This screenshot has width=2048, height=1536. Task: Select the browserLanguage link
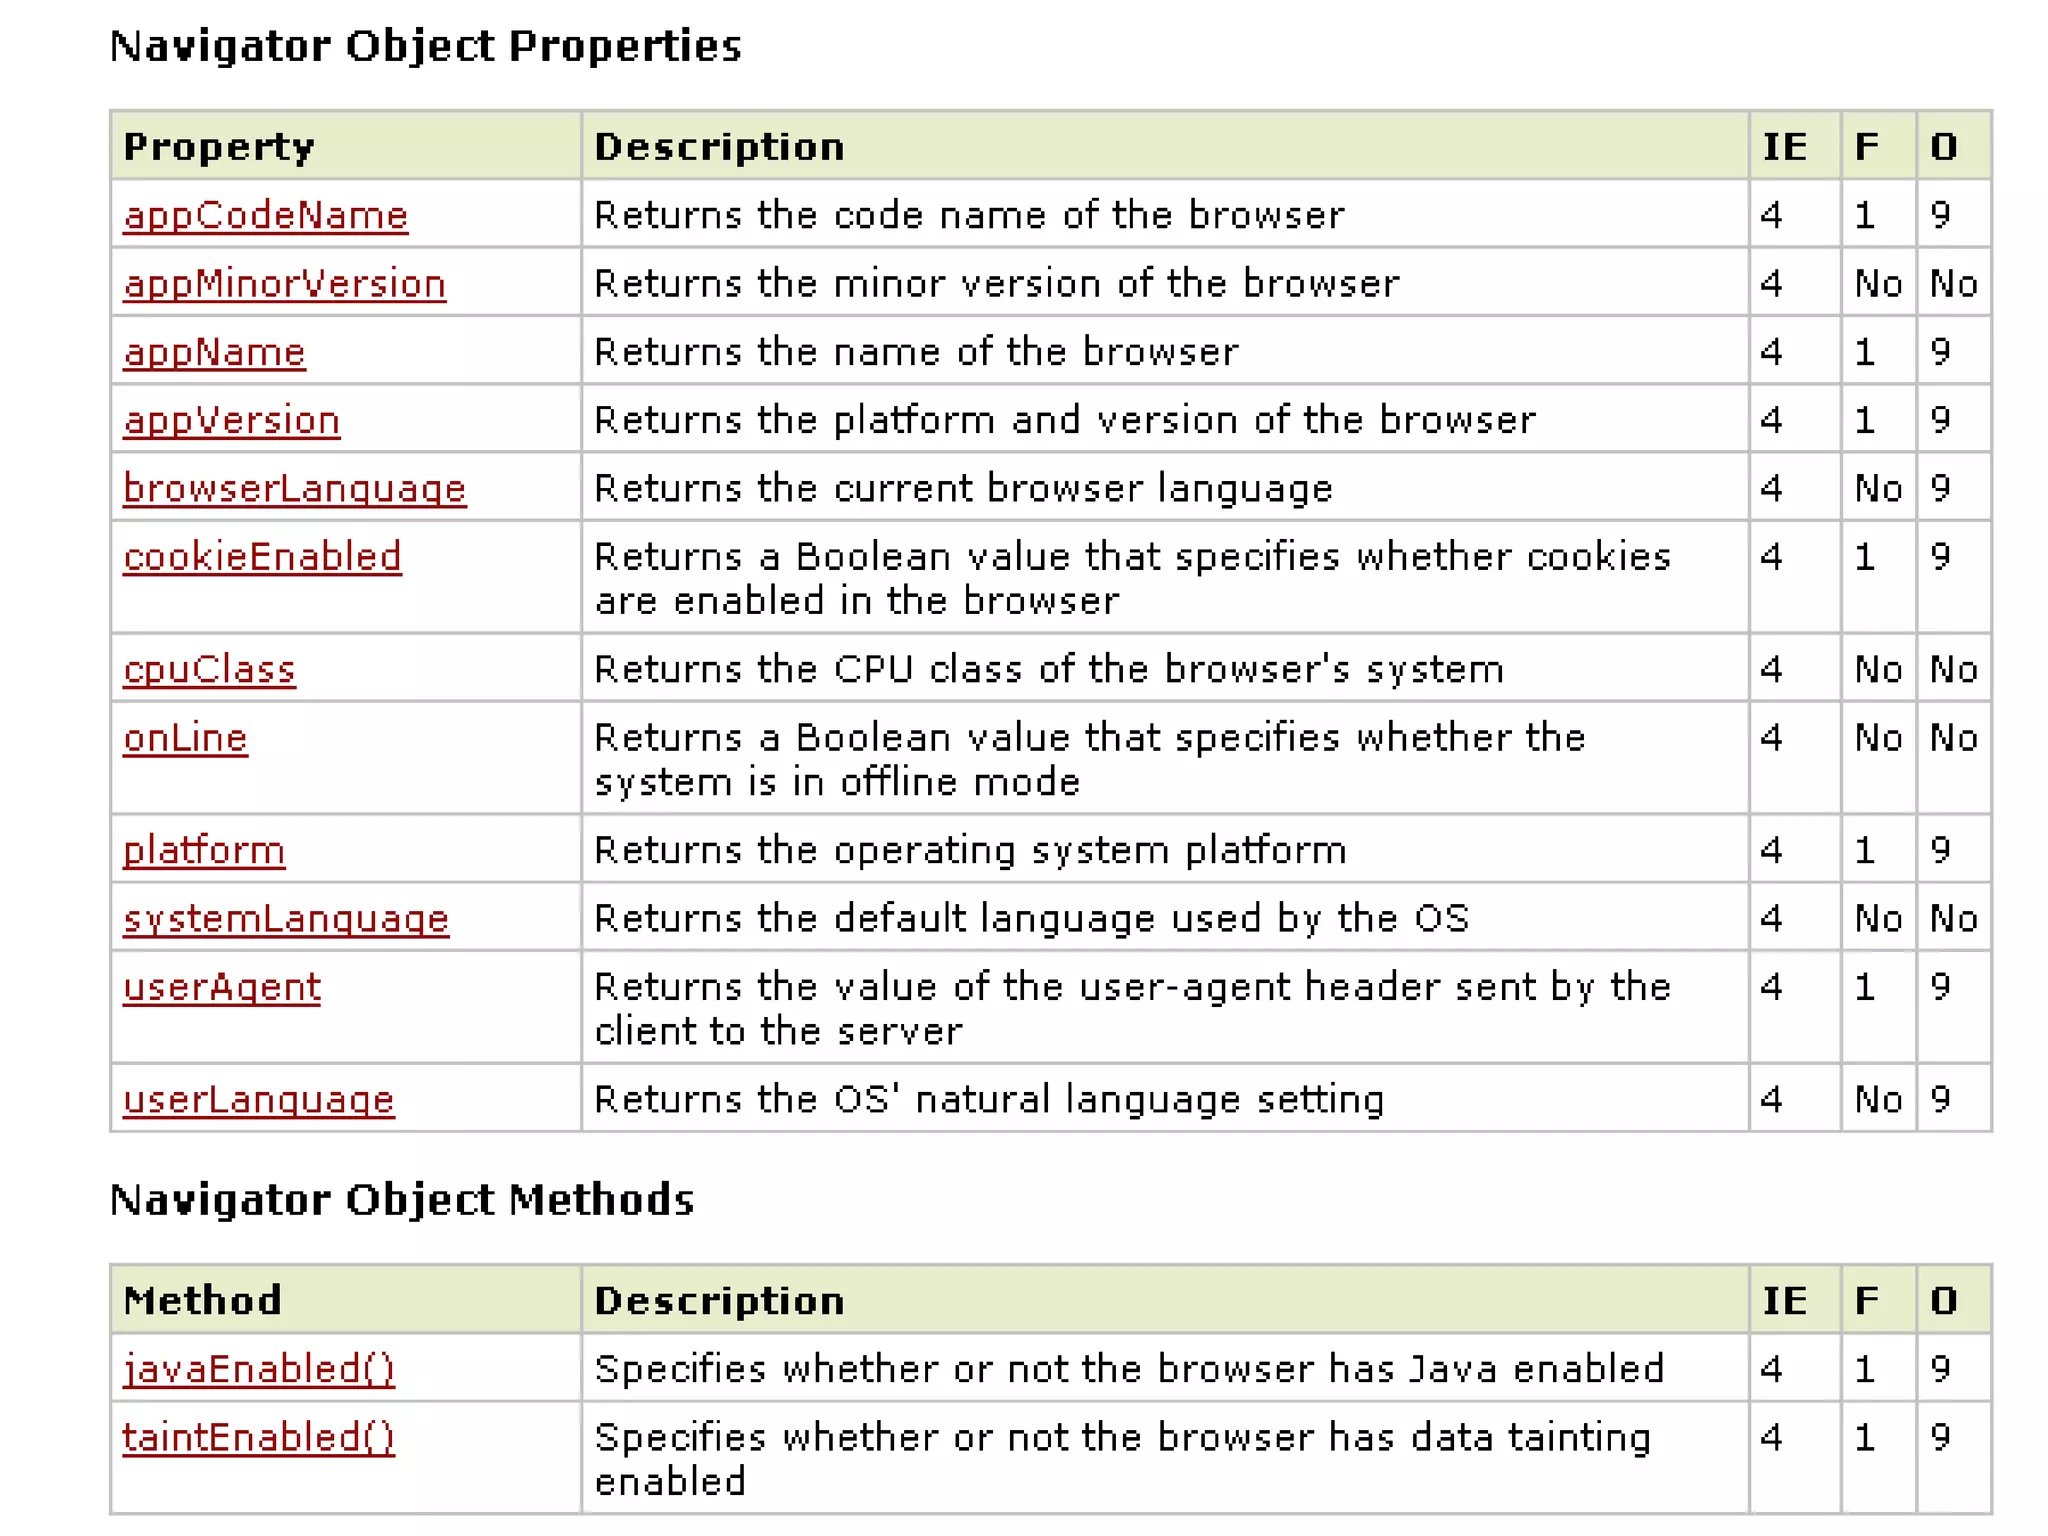294,488
